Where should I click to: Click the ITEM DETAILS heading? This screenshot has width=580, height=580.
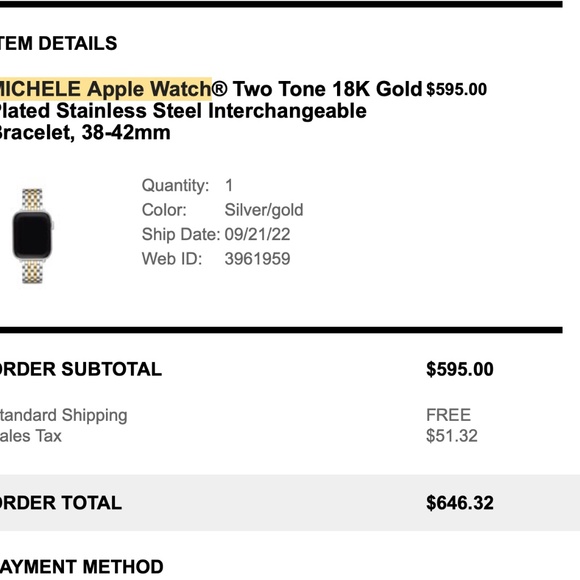pos(58,43)
